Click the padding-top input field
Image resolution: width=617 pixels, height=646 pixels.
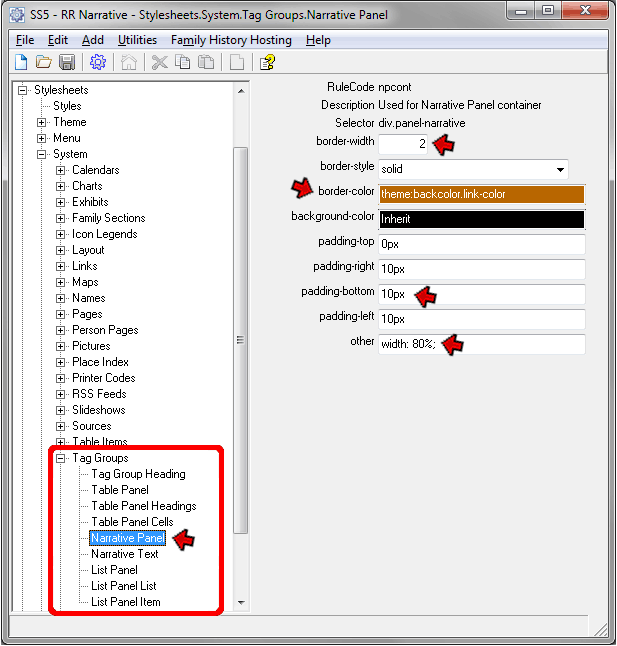pyautogui.click(x=481, y=244)
